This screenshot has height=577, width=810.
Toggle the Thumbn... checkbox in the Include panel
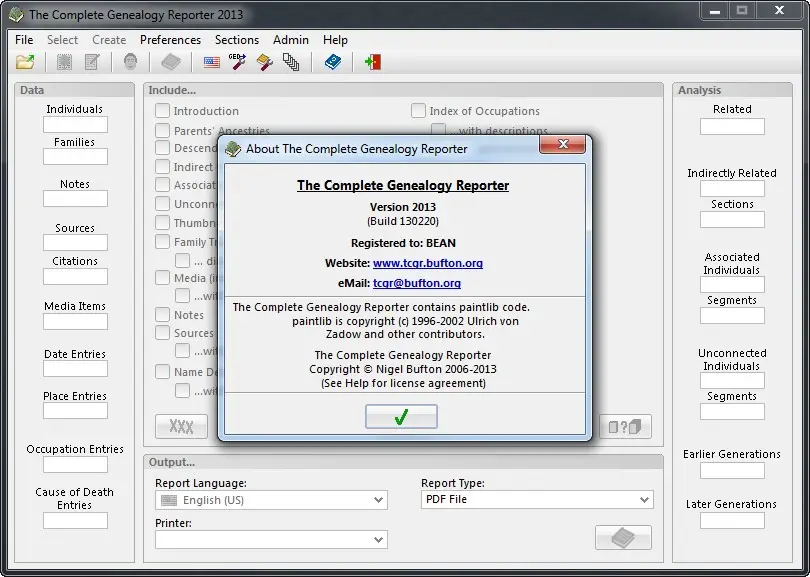pos(162,223)
